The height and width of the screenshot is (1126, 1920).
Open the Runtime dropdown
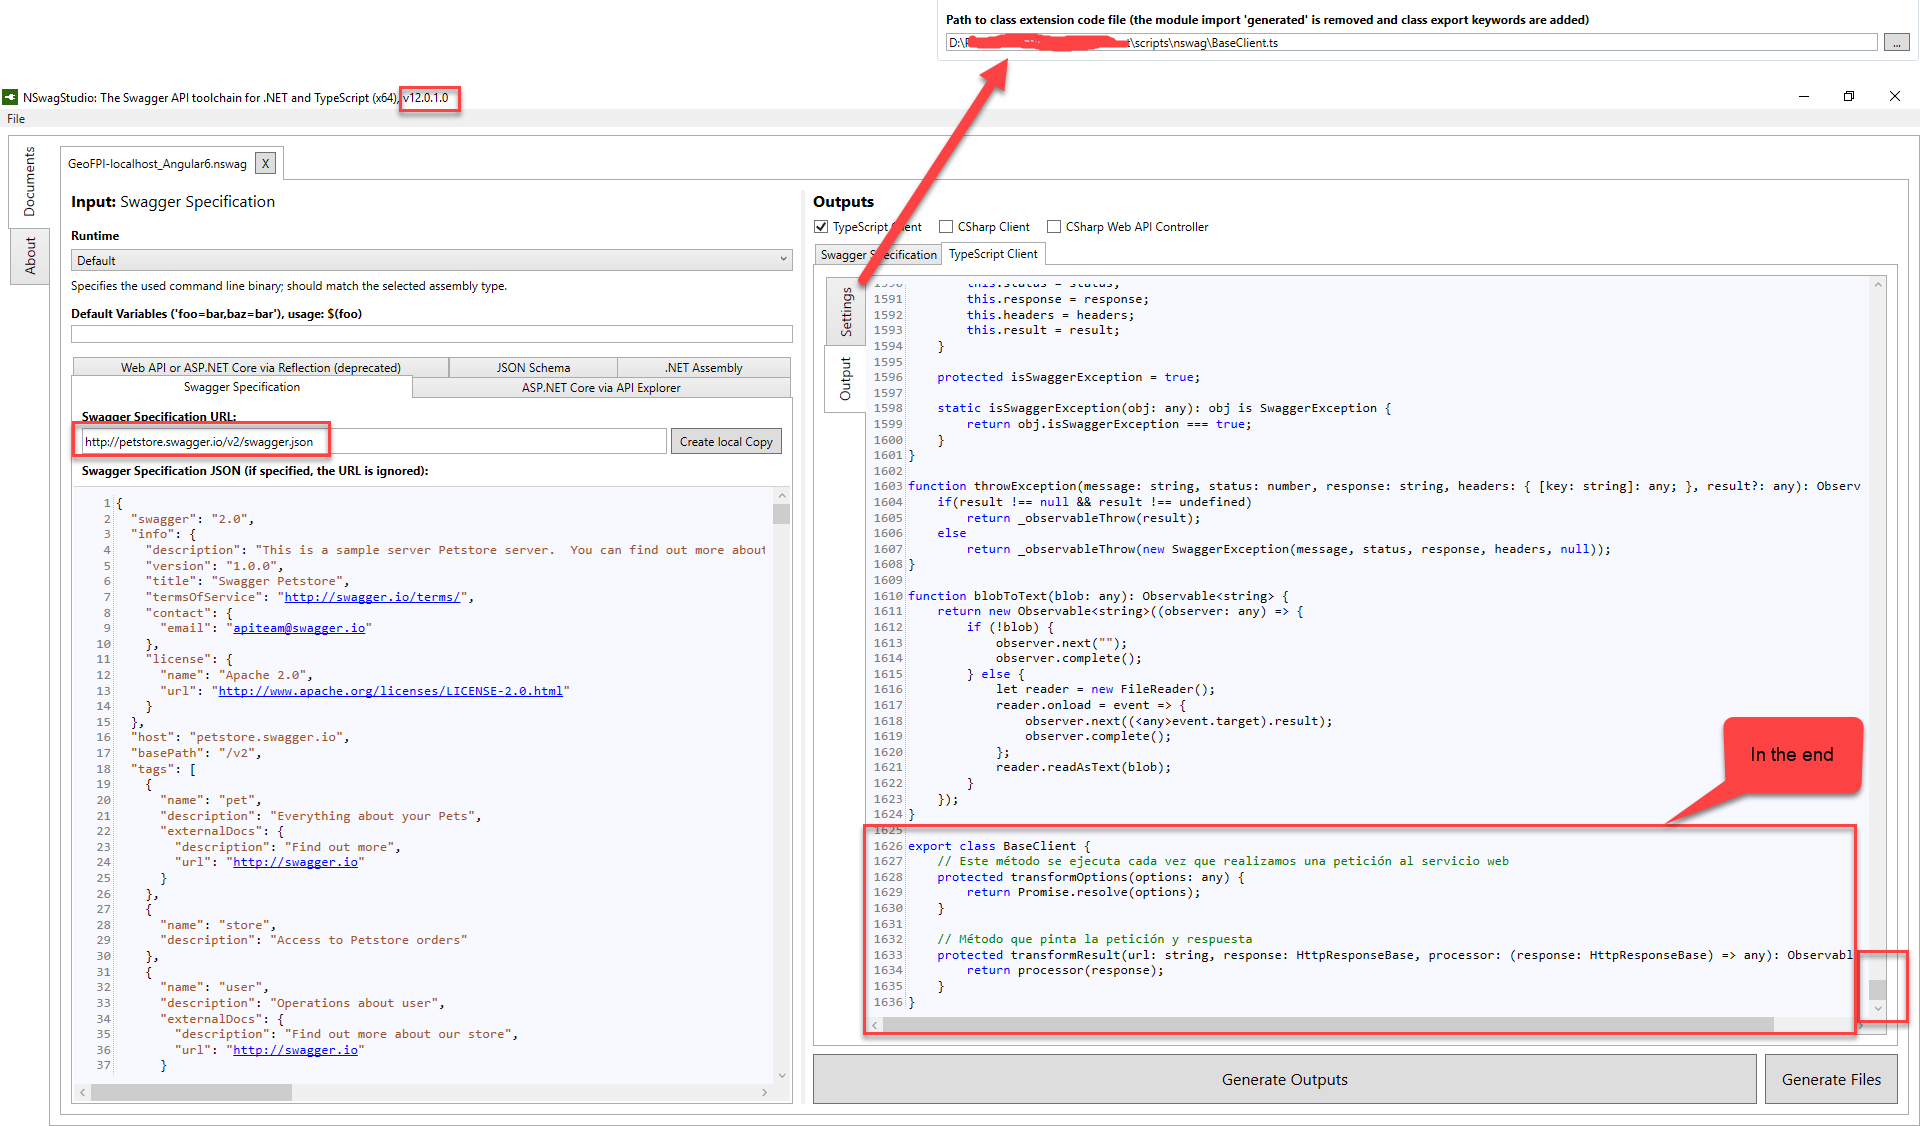[x=784, y=260]
